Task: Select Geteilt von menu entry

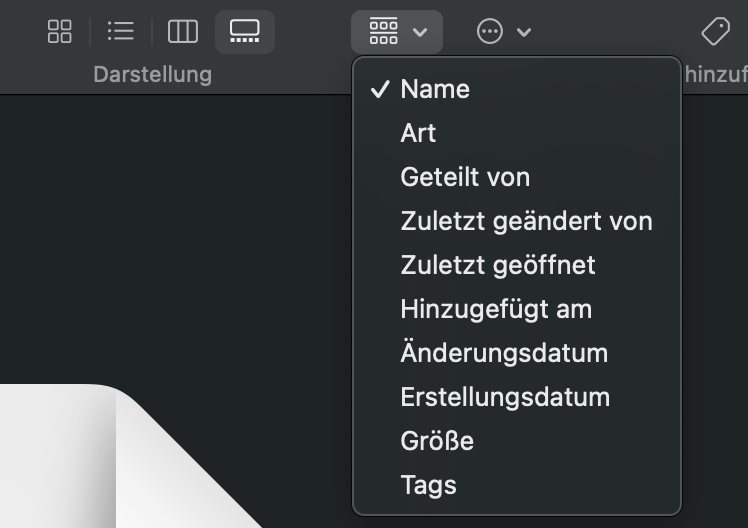Action: [465, 177]
